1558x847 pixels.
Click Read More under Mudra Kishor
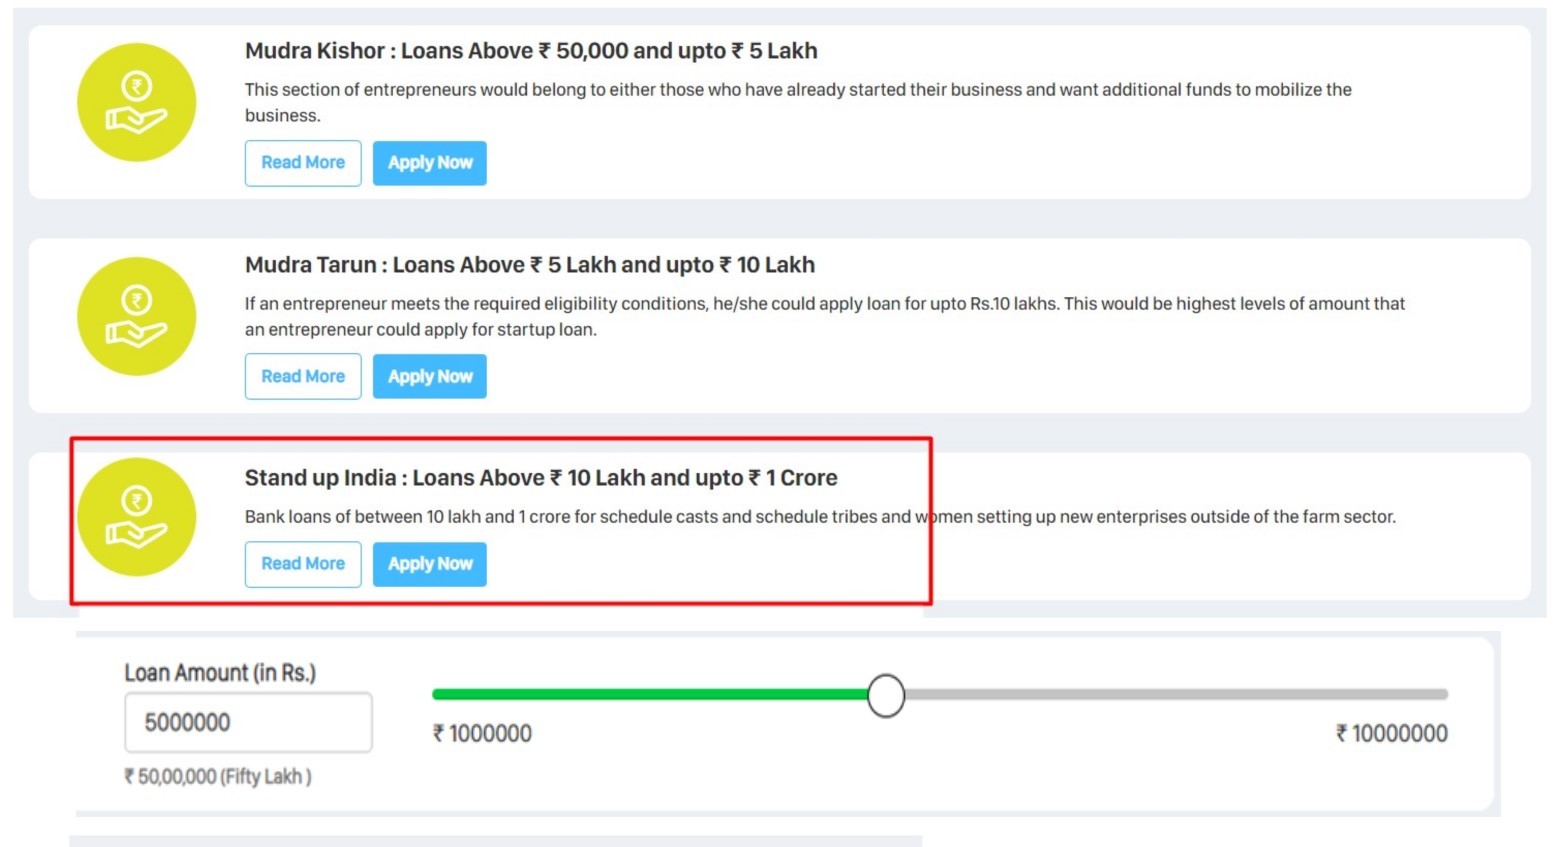302,162
